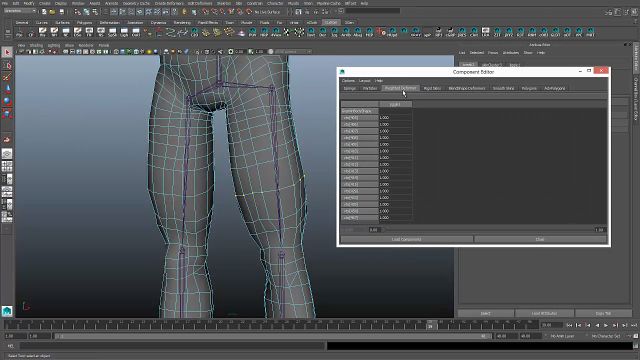Click the Maya logo icon at bottom left
640x360 pixels.
pos(7,311)
